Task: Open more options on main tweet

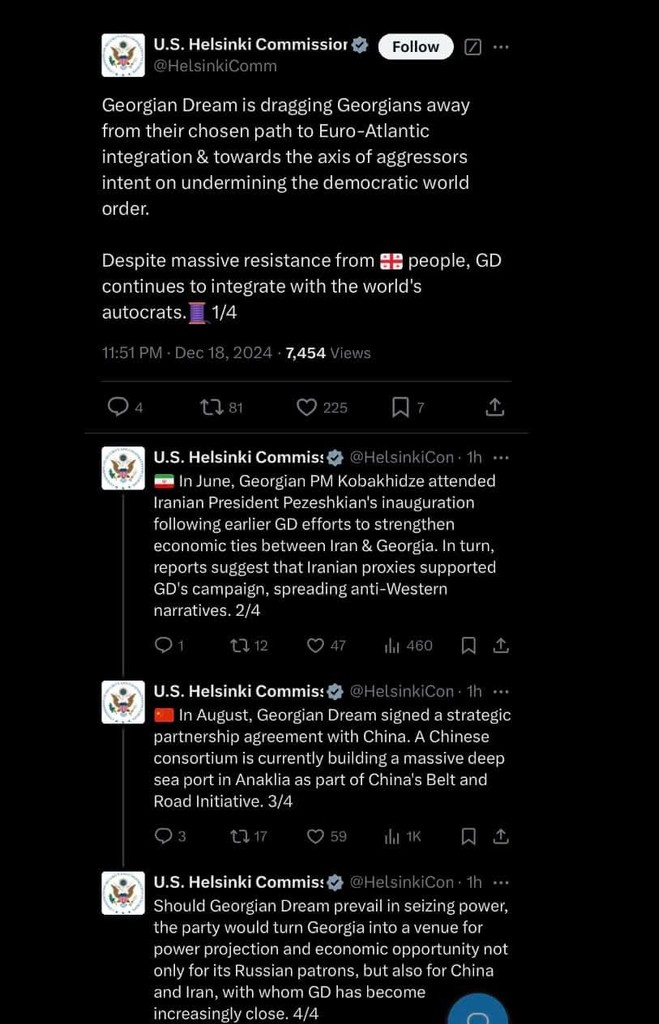Action: pyautogui.click(x=501, y=47)
